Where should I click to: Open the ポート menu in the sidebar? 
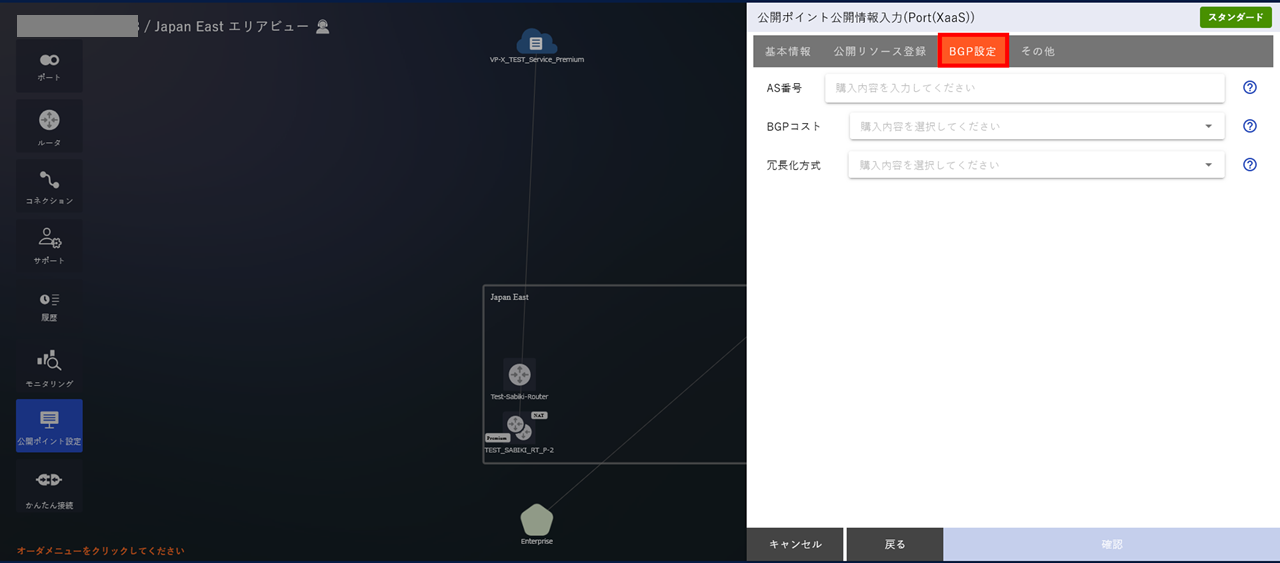49,66
